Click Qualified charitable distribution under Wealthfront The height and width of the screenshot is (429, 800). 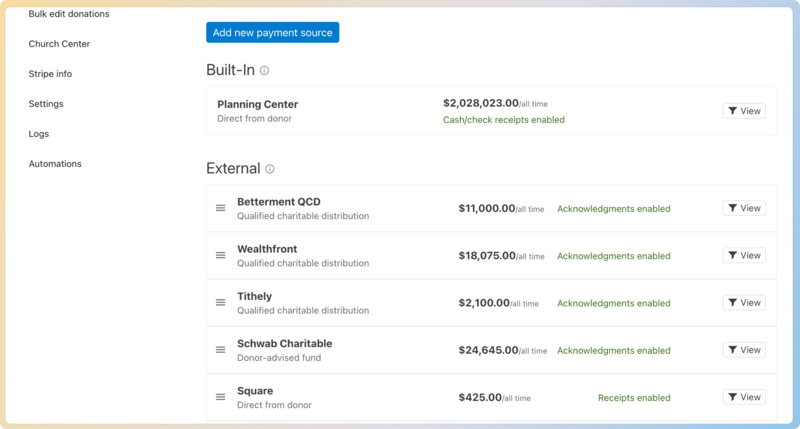coord(303,263)
